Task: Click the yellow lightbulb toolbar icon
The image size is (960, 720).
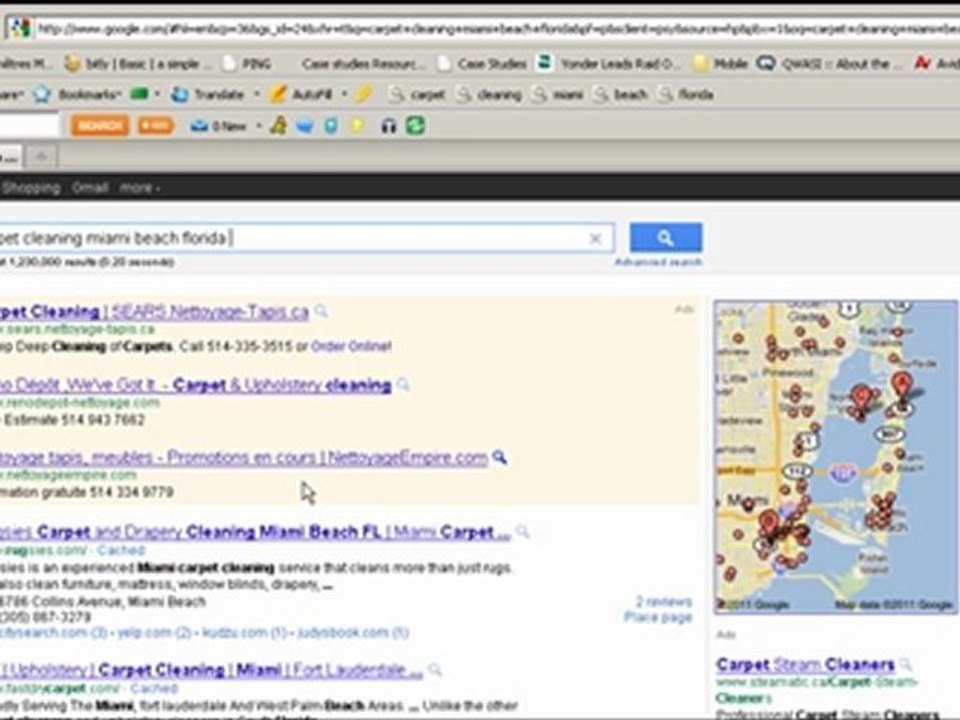Action: (x=357, y=126)
